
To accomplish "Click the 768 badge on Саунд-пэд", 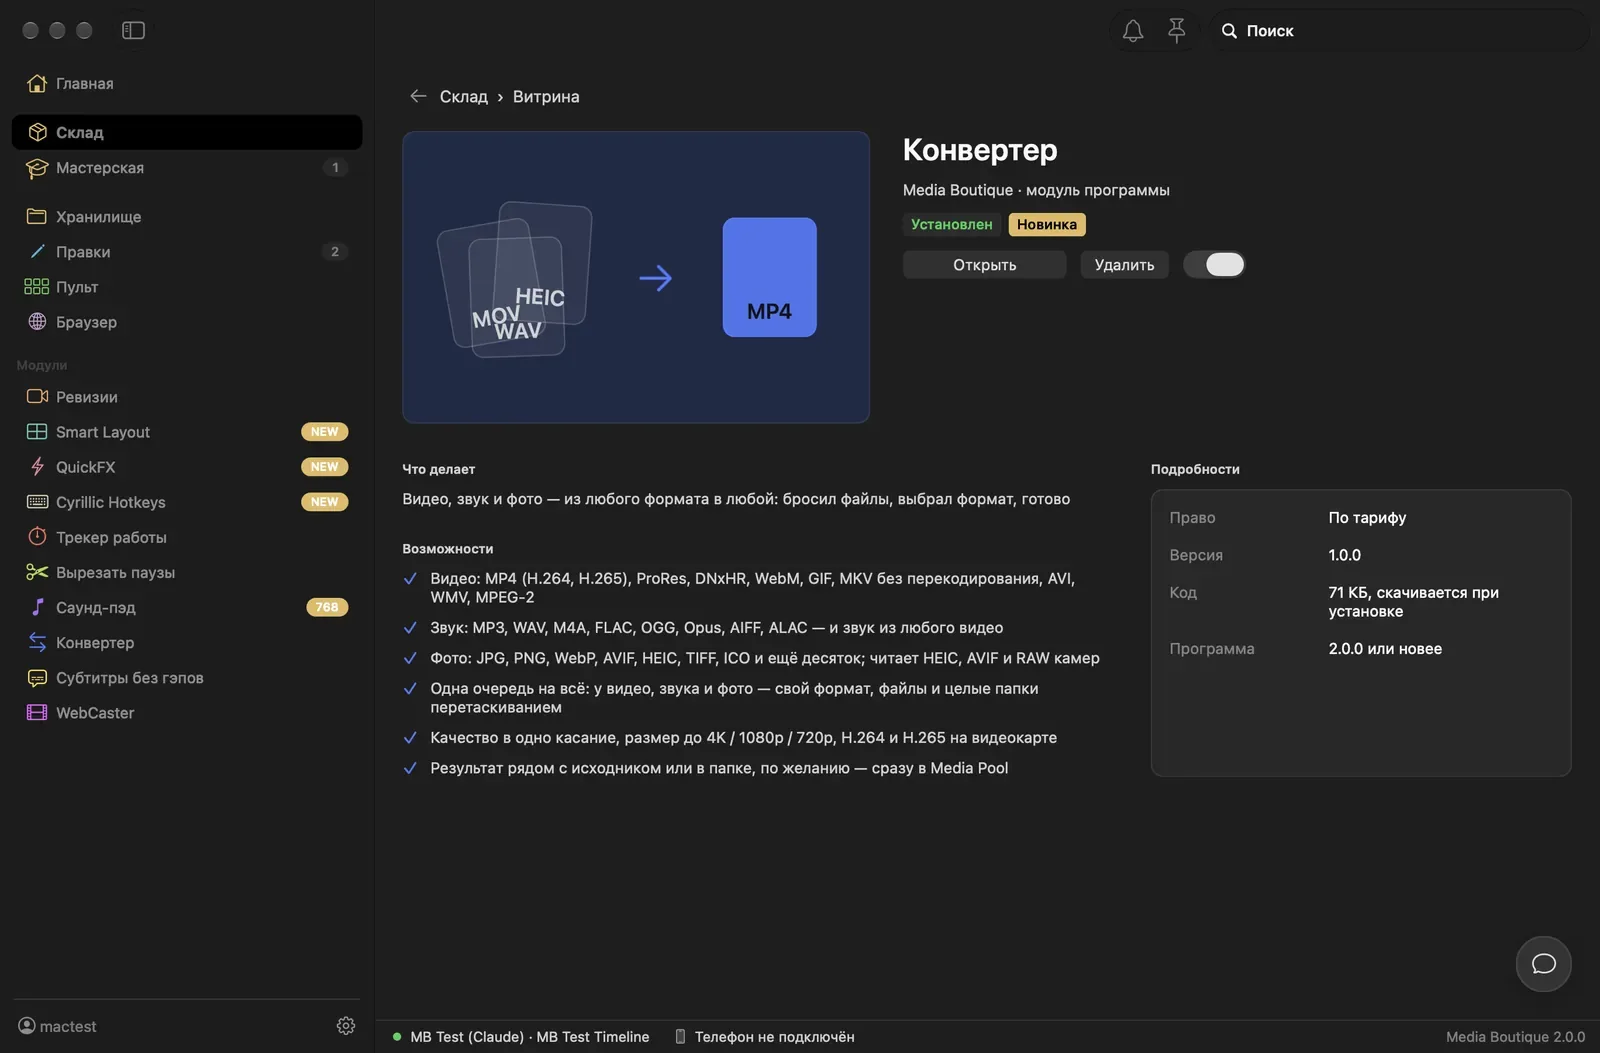I will (327, 607).
